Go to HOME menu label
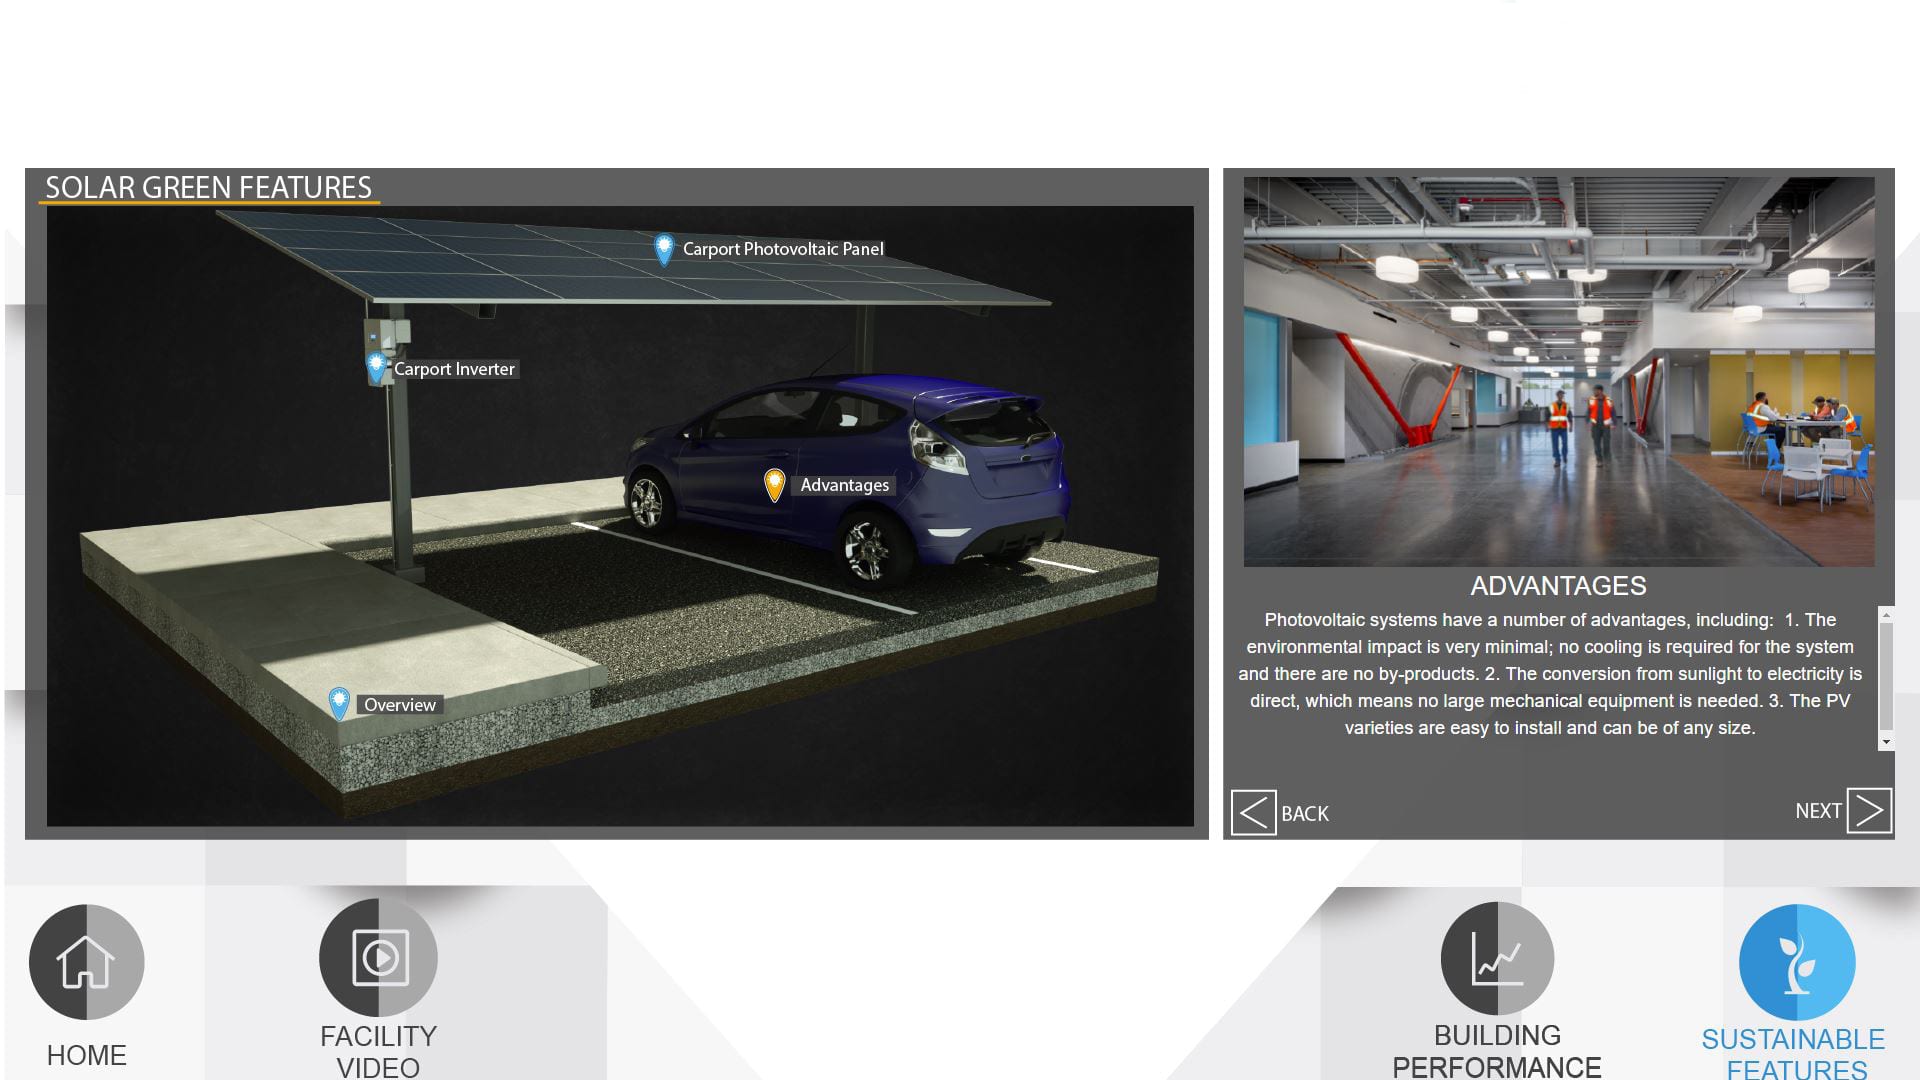1920x1080 pixels. tap(87, 1055)
